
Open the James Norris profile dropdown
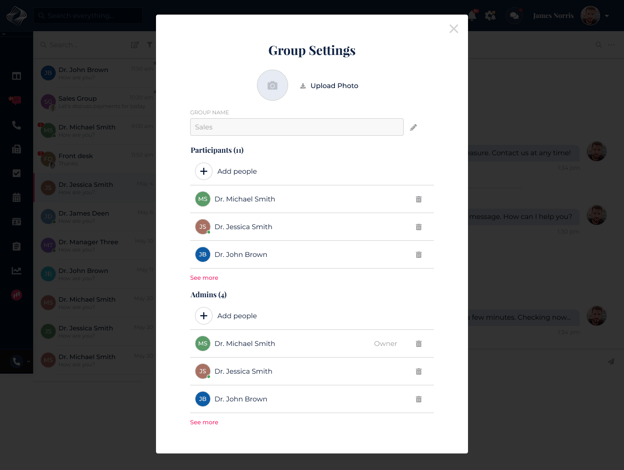pos(606,16)
